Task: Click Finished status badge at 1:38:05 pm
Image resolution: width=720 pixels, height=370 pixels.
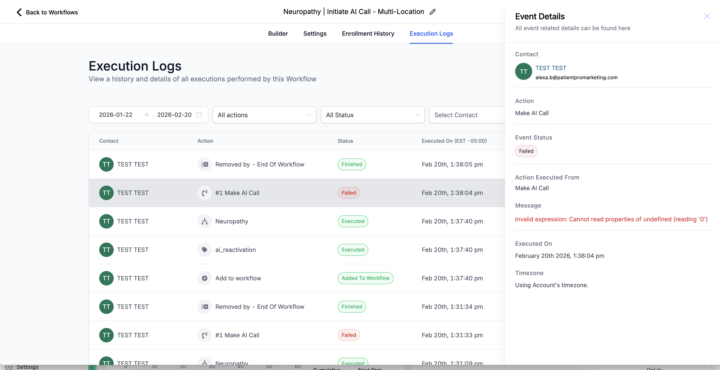Action: [352, 164]
